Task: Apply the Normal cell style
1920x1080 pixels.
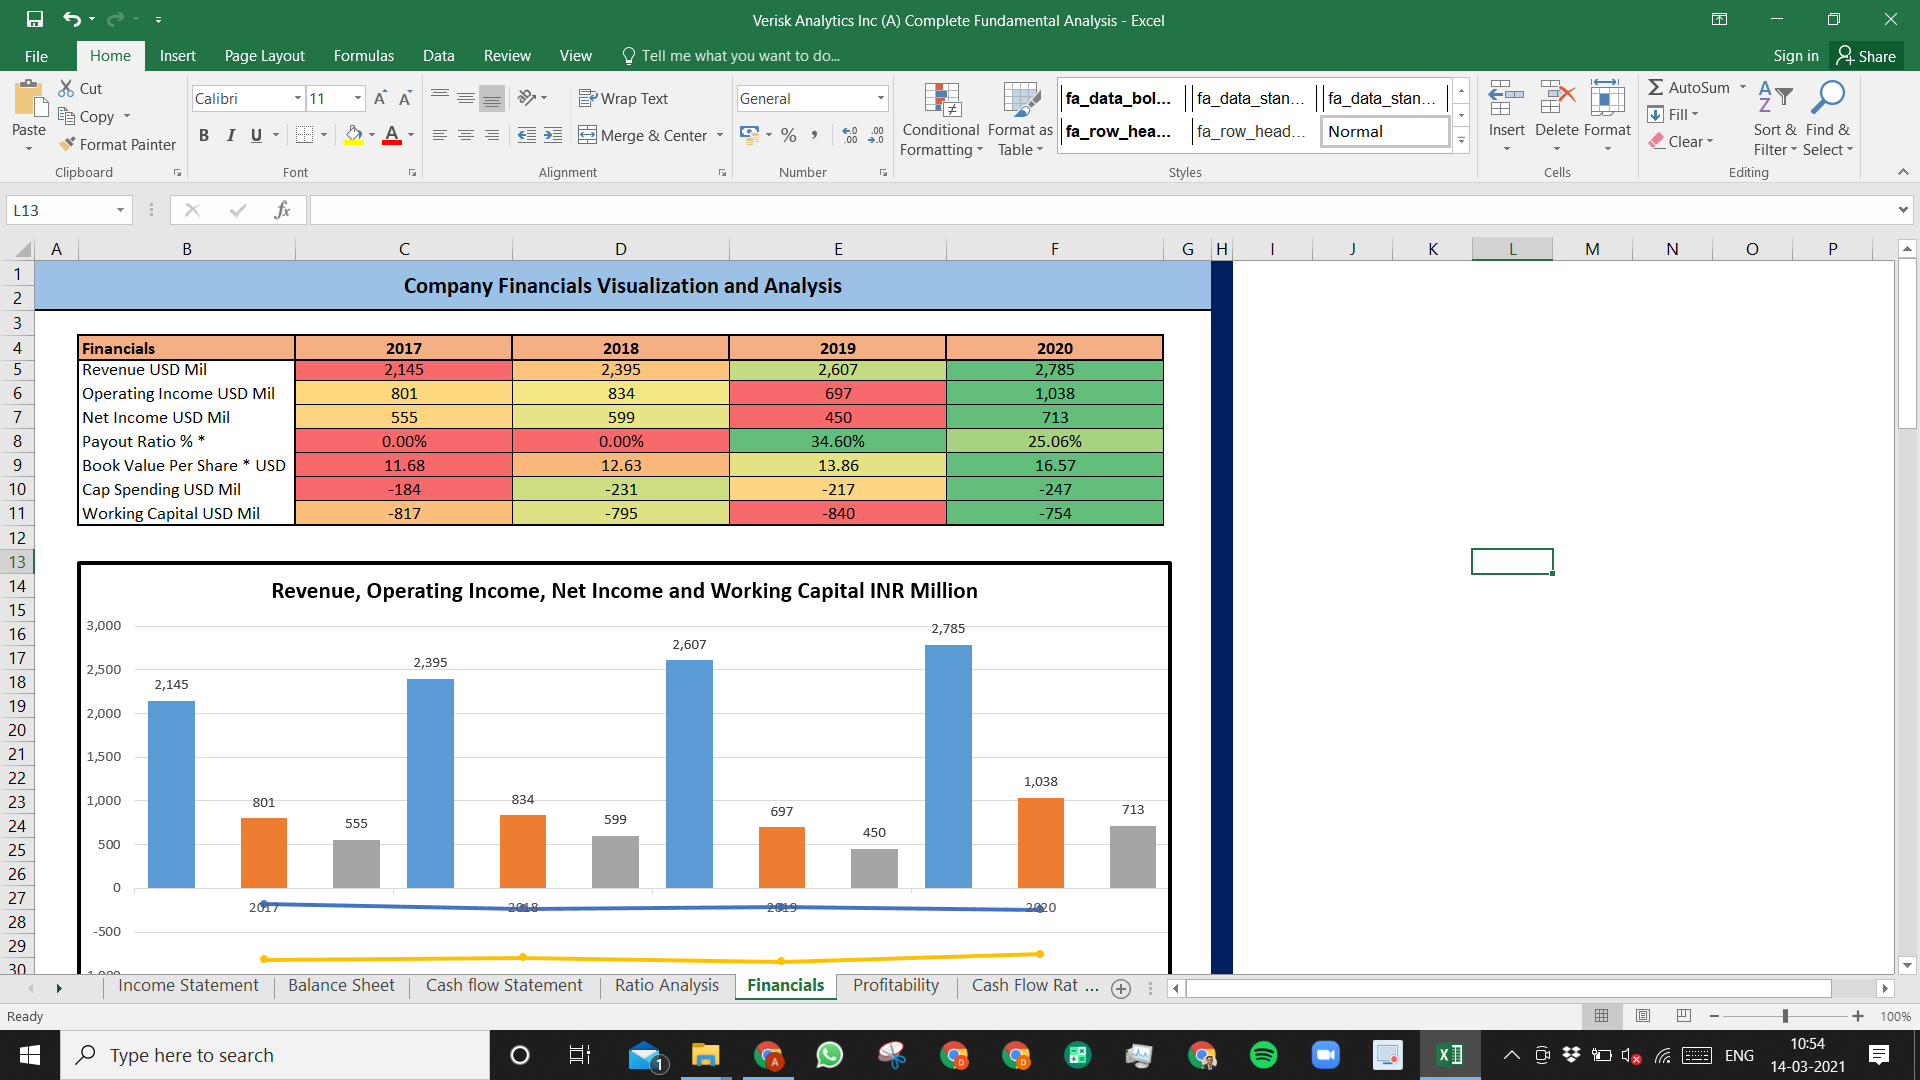Action: point(1385,131)
